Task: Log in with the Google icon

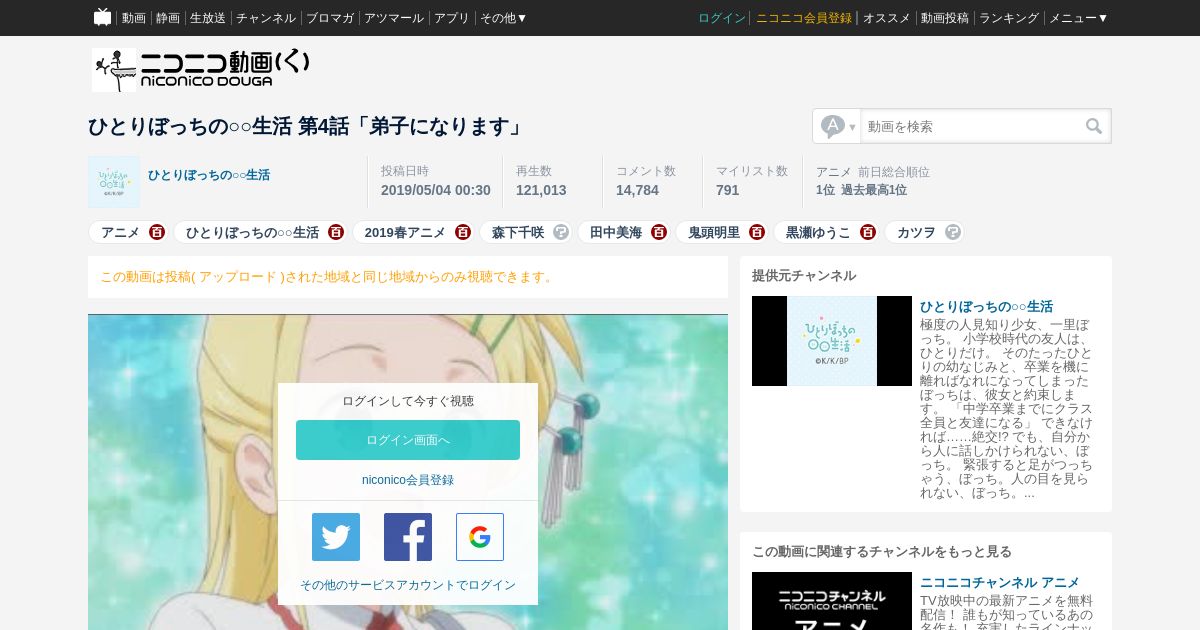Action: point(480,537)
